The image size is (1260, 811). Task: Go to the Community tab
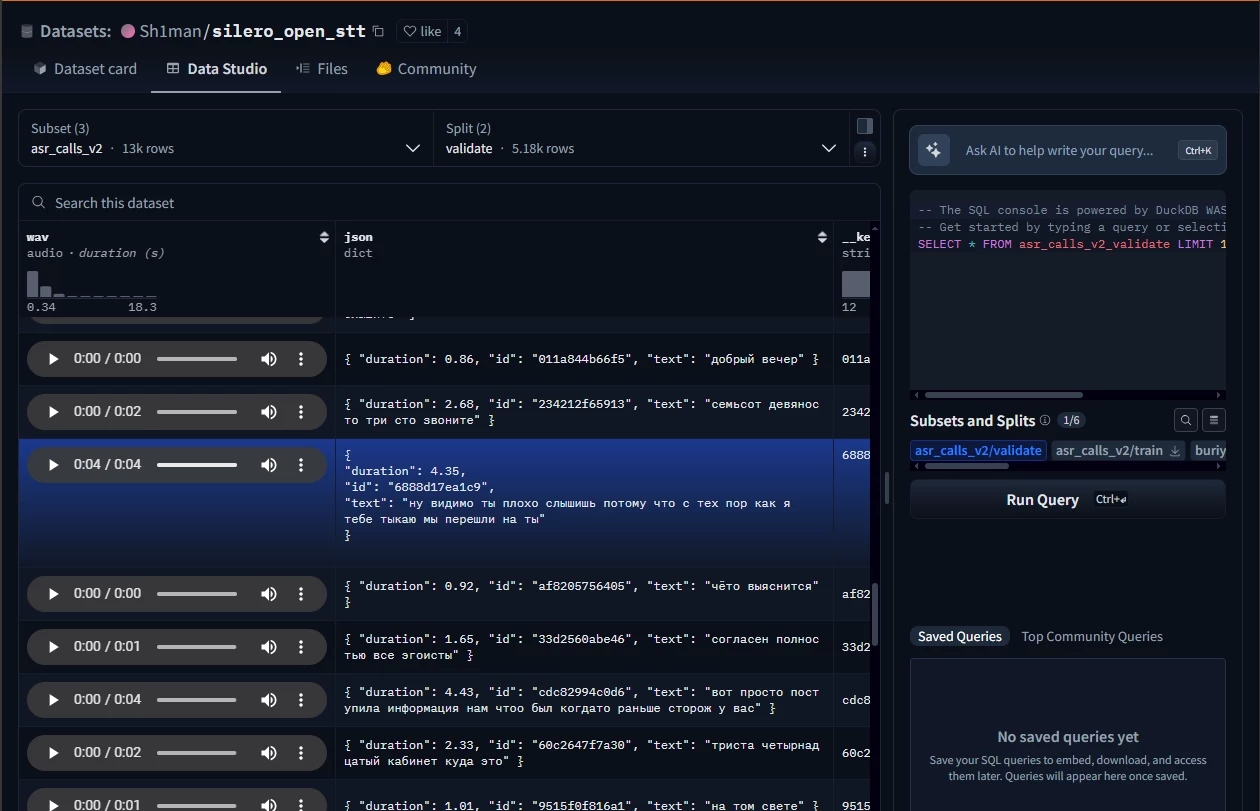pos(426,69)
